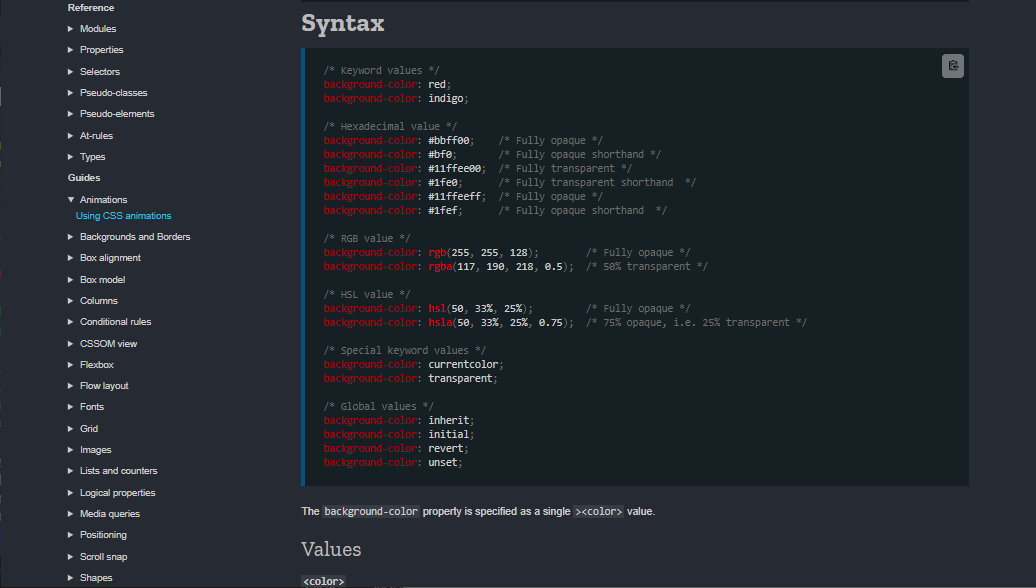Expand the Types section arrow
Viewport: 1036px width, 588px height.
click(x=71, y=157)
